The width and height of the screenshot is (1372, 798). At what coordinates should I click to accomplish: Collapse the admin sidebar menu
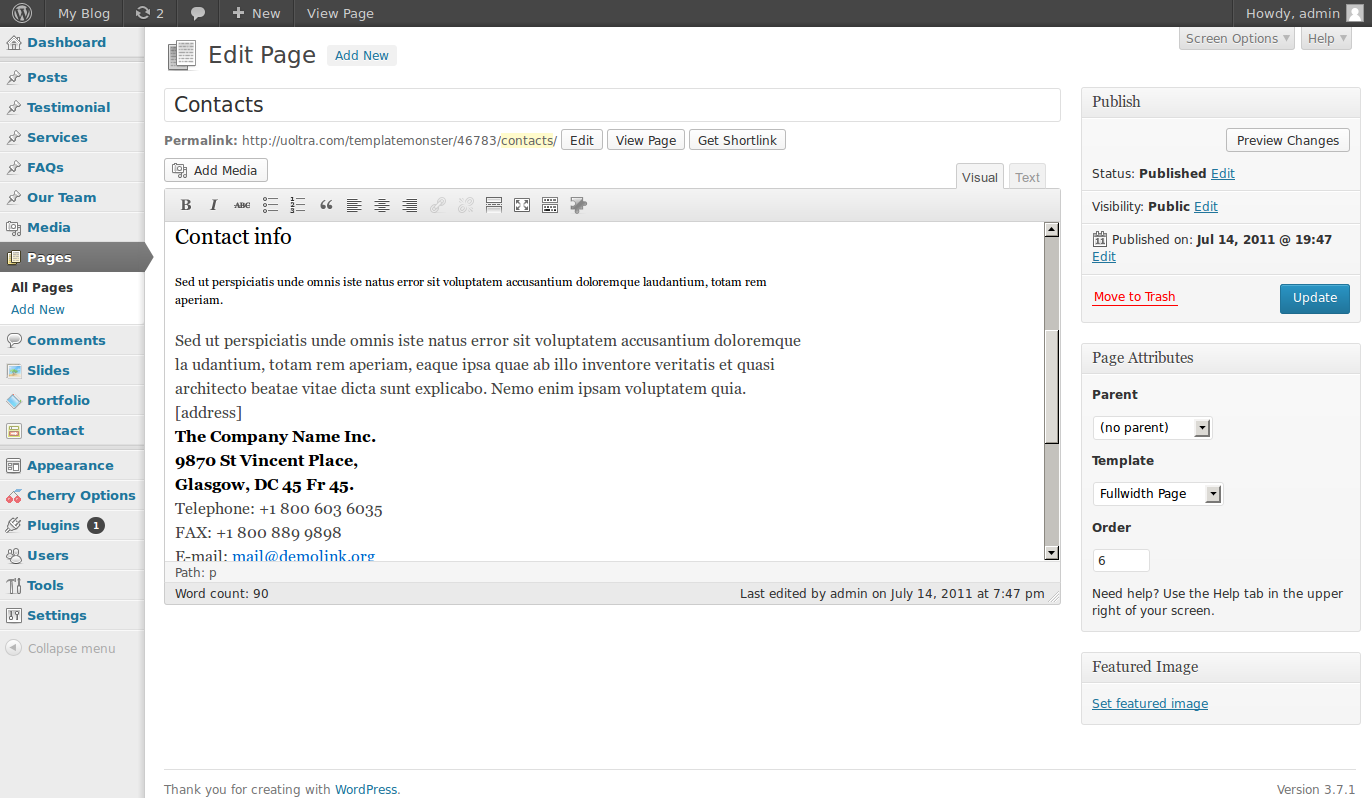[61, 648]
